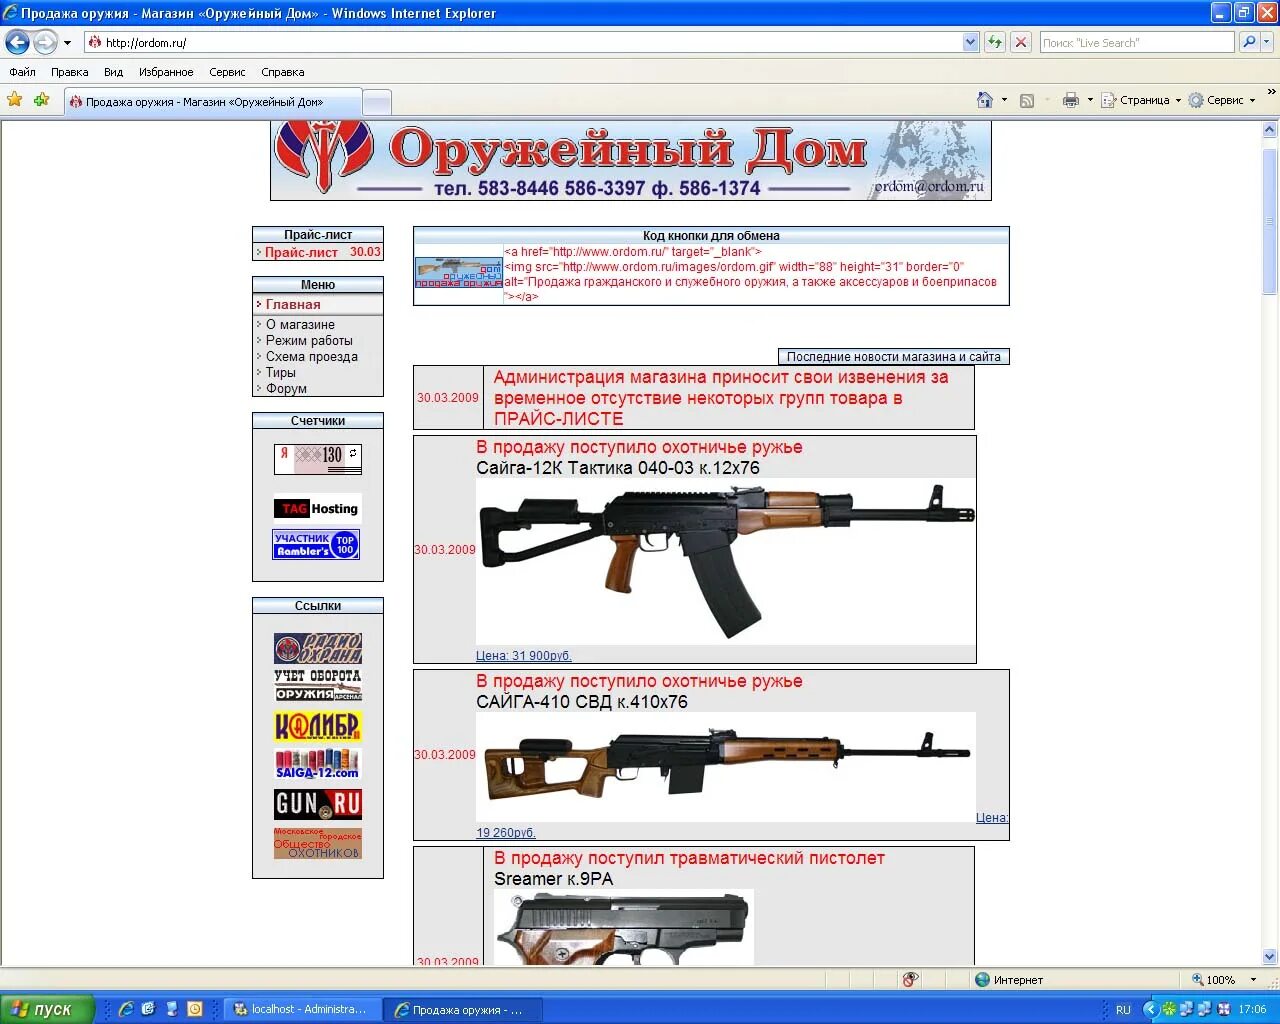Click the browser Back arrow button
This screenshot has height=1024, width=1280.
coord(17,42)
